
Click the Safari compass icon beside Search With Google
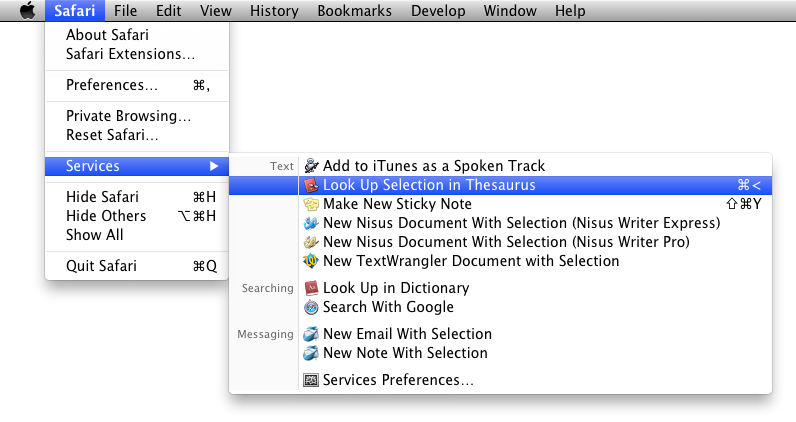pyautogui.click(x=311, y=307)
